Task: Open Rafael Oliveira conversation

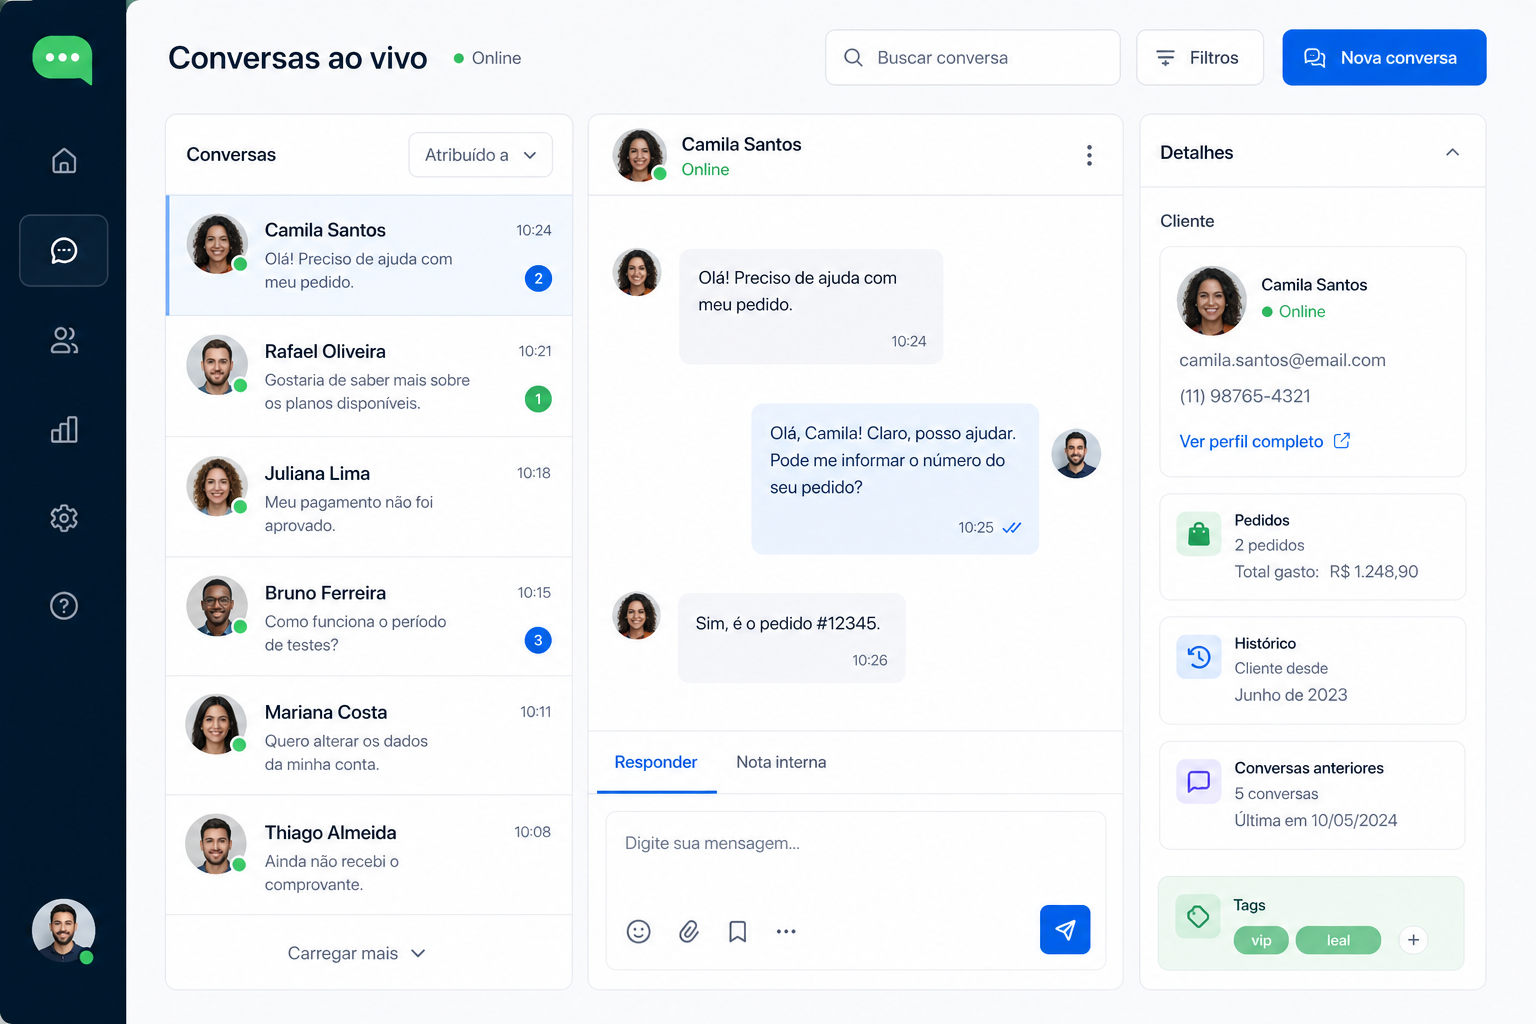Action: tap(369, 376)
